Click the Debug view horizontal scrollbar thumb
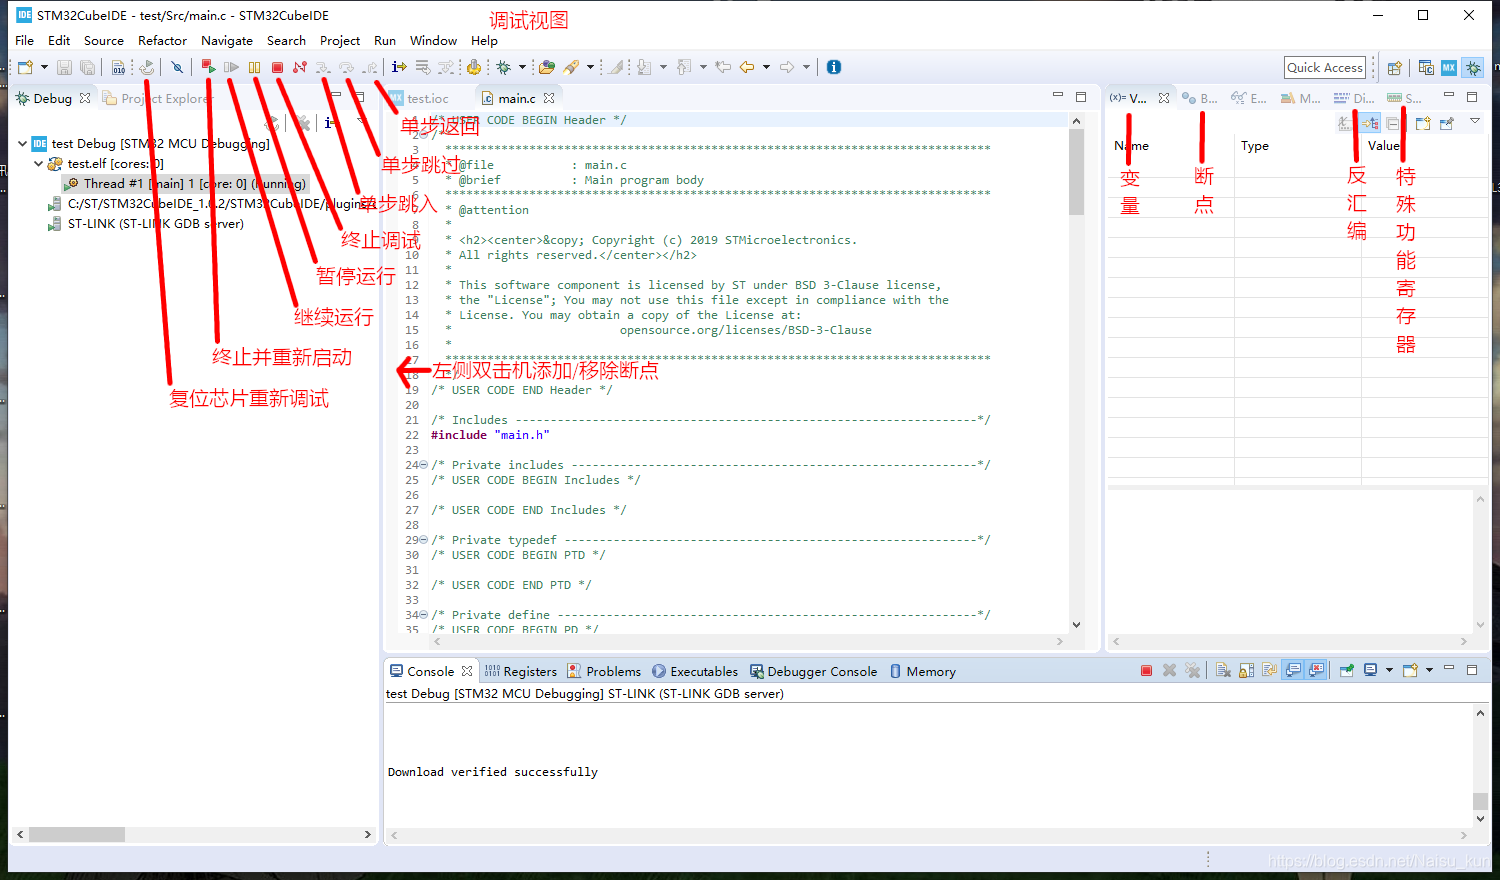Viewport: 1500px width, 880px height. coord(77,834)
